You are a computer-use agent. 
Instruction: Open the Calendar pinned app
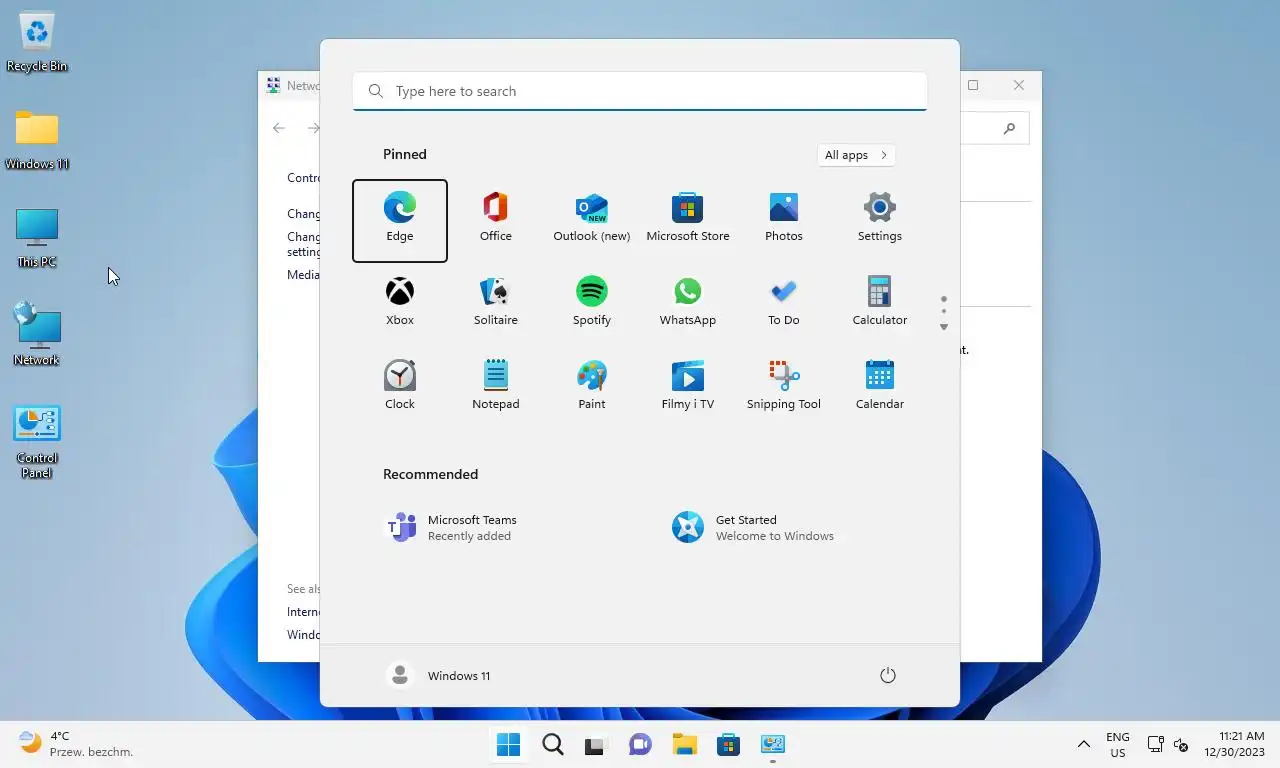[880, 389]
